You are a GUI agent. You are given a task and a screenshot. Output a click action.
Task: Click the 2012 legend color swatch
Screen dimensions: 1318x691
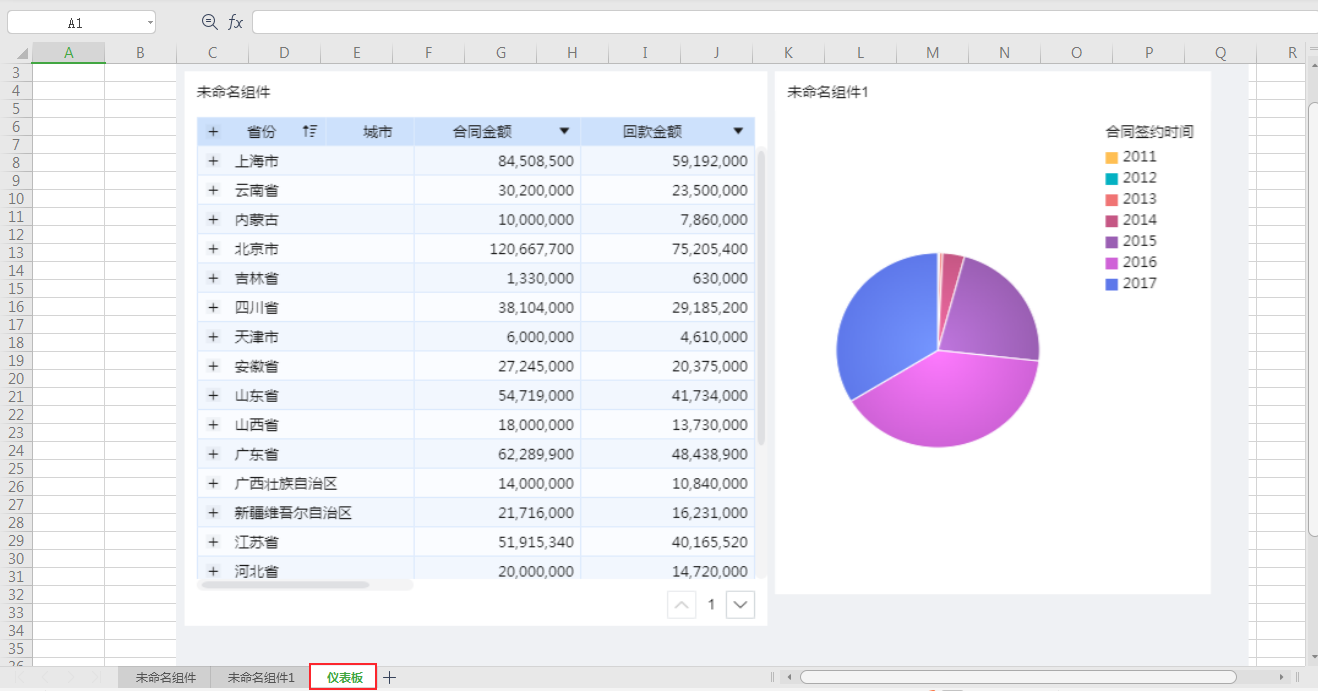point(1112,178)
